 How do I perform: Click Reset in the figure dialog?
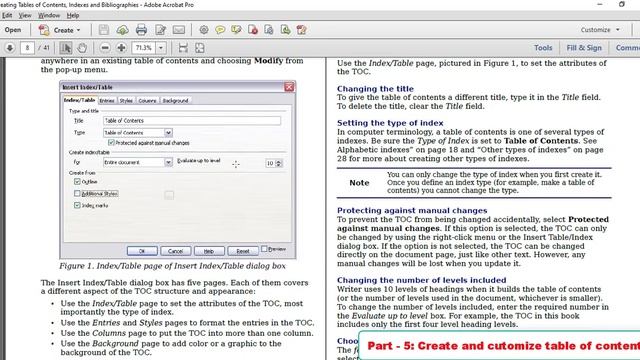click(242, 251)
